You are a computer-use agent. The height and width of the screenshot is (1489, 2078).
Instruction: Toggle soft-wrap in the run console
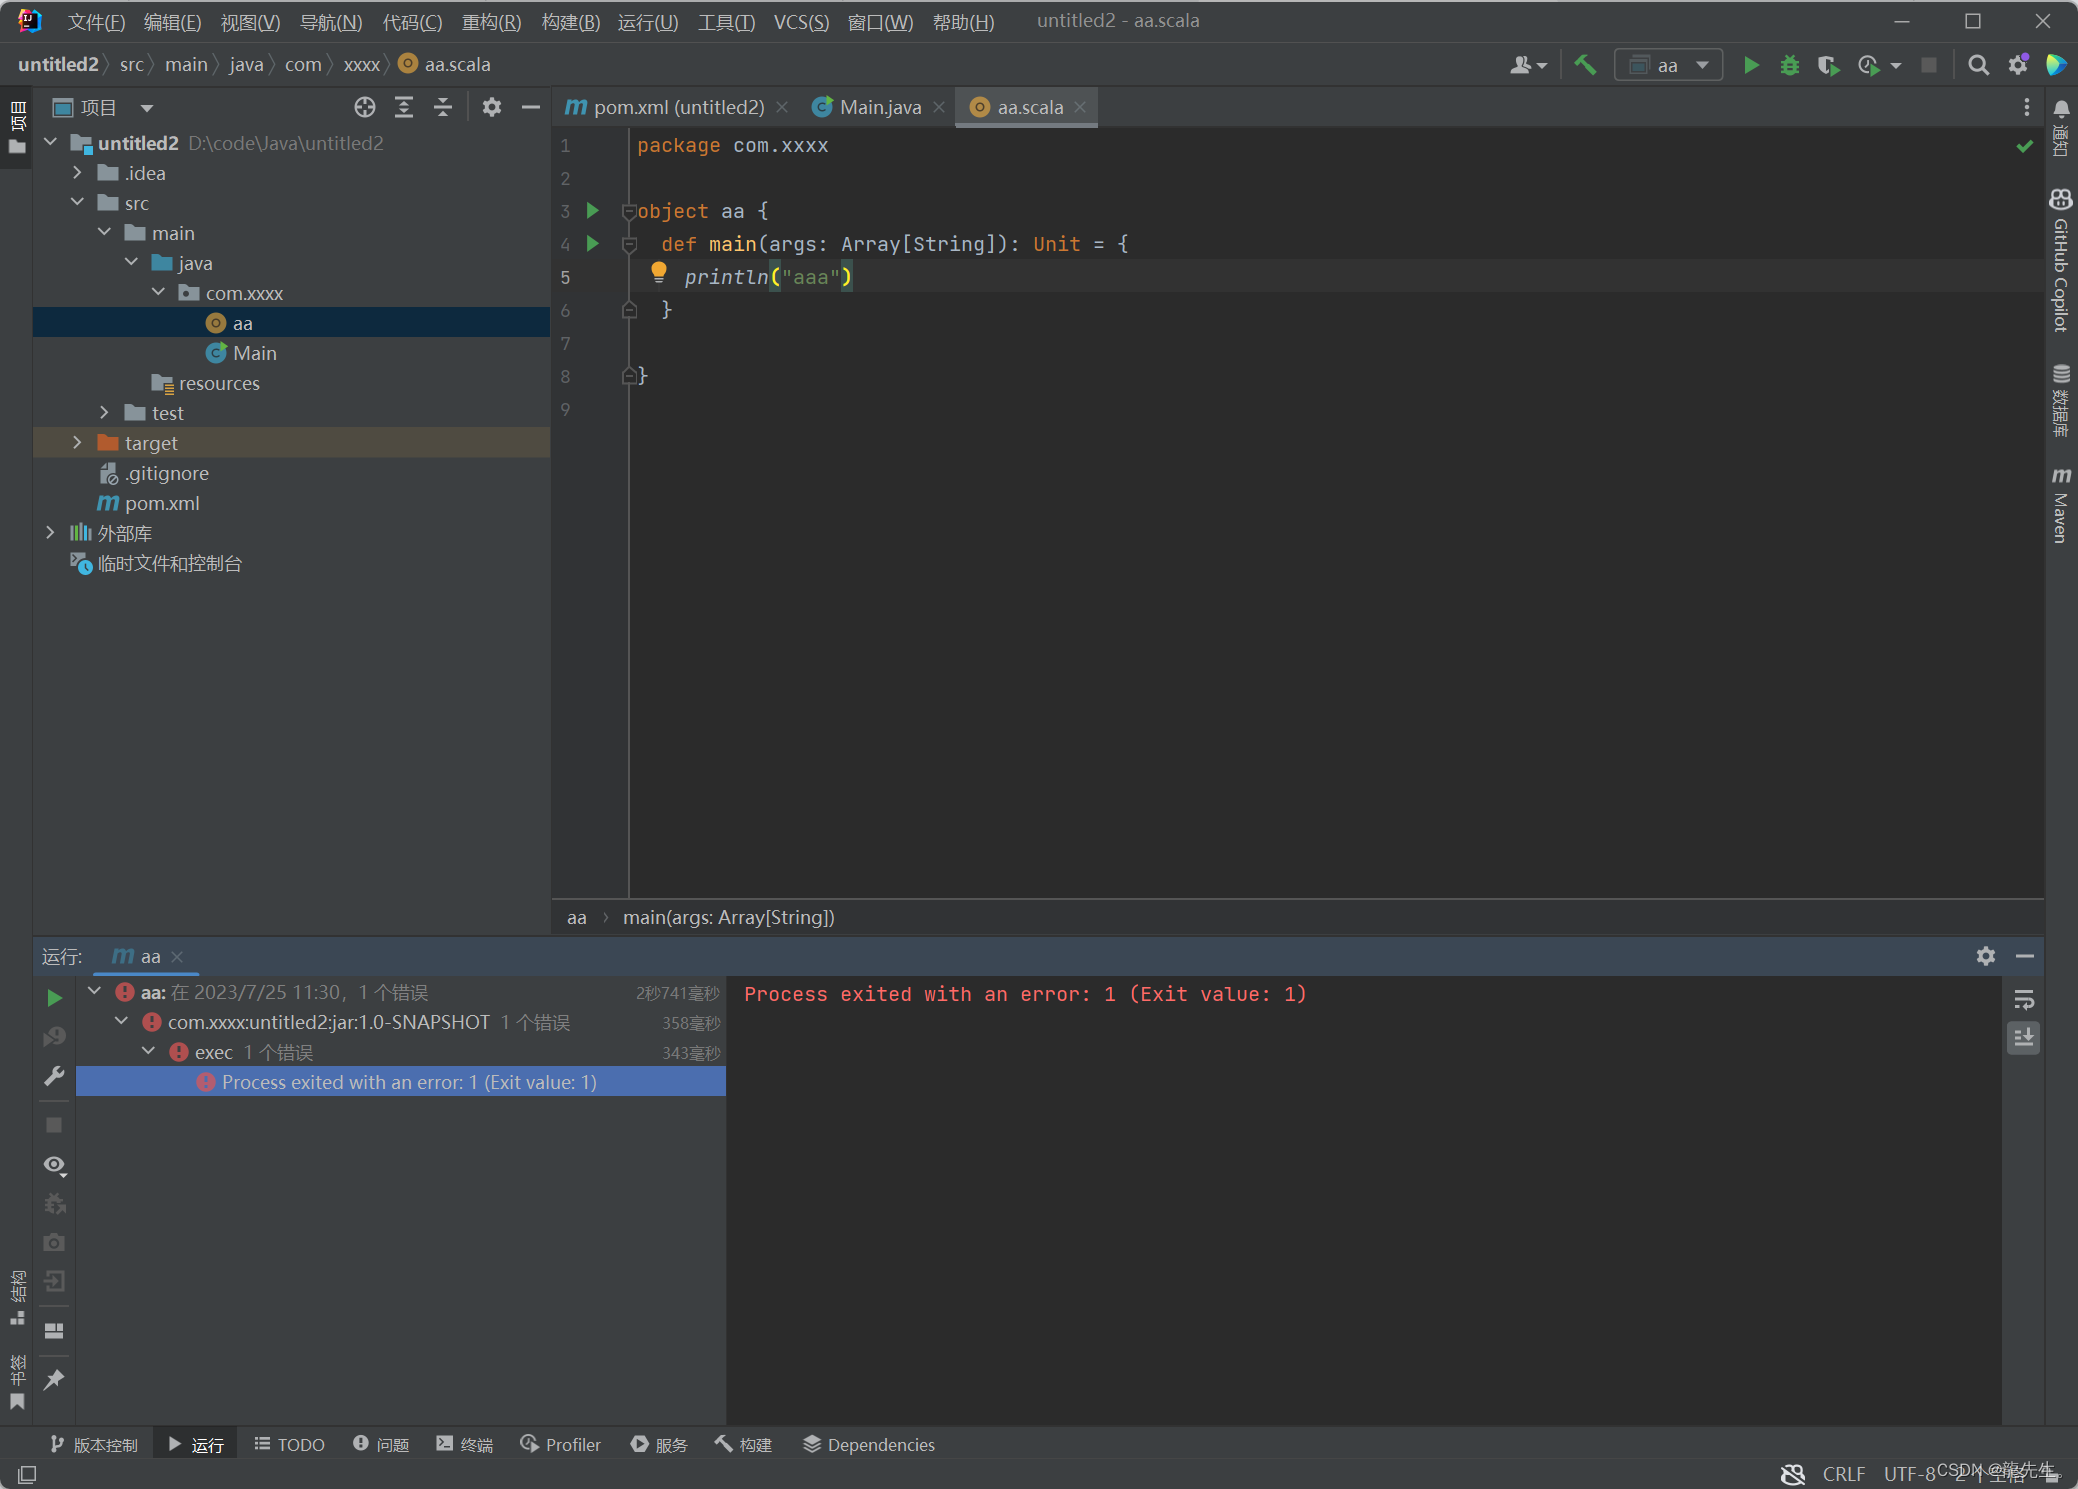2024,999
